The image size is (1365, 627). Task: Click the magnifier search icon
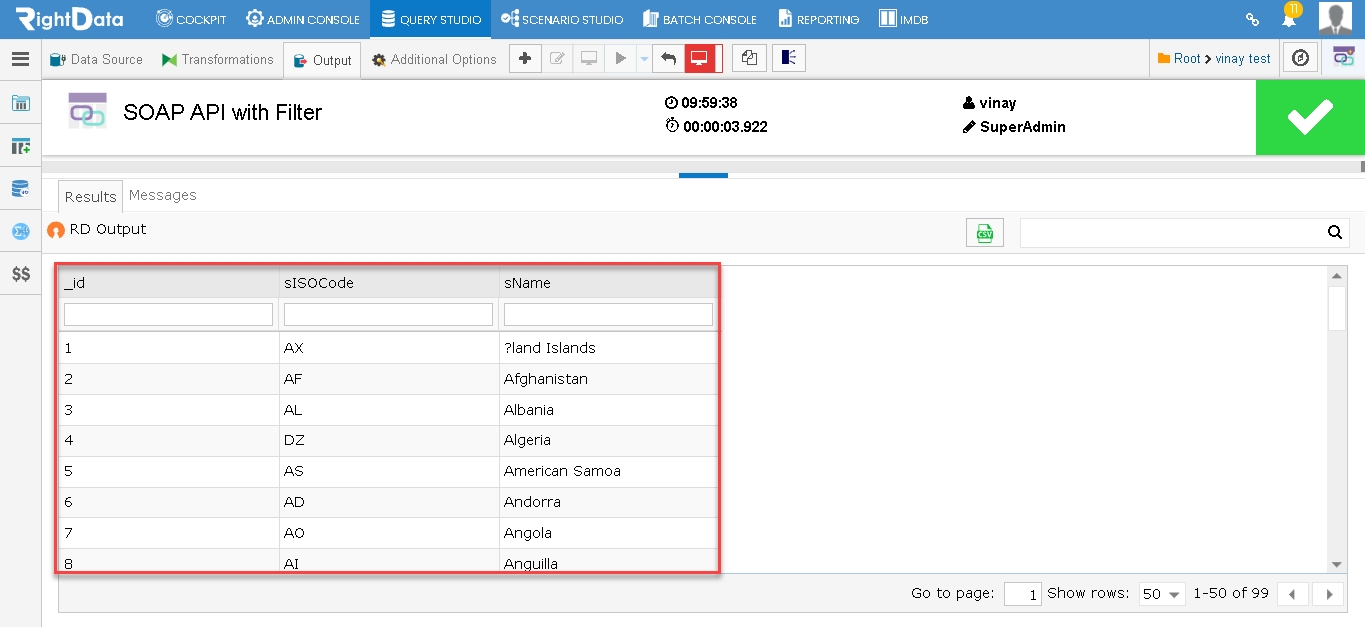pyautogui.click(x=1335, y=232)
